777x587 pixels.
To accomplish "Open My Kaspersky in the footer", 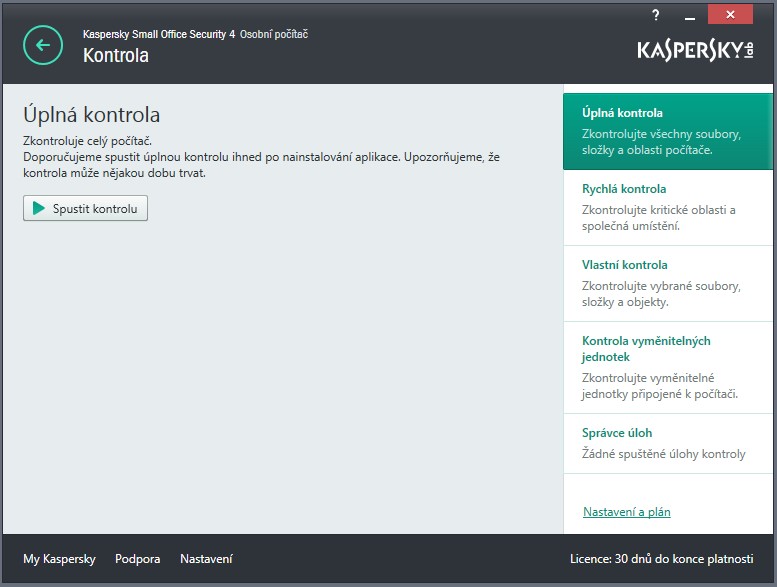I will point(59,559).
